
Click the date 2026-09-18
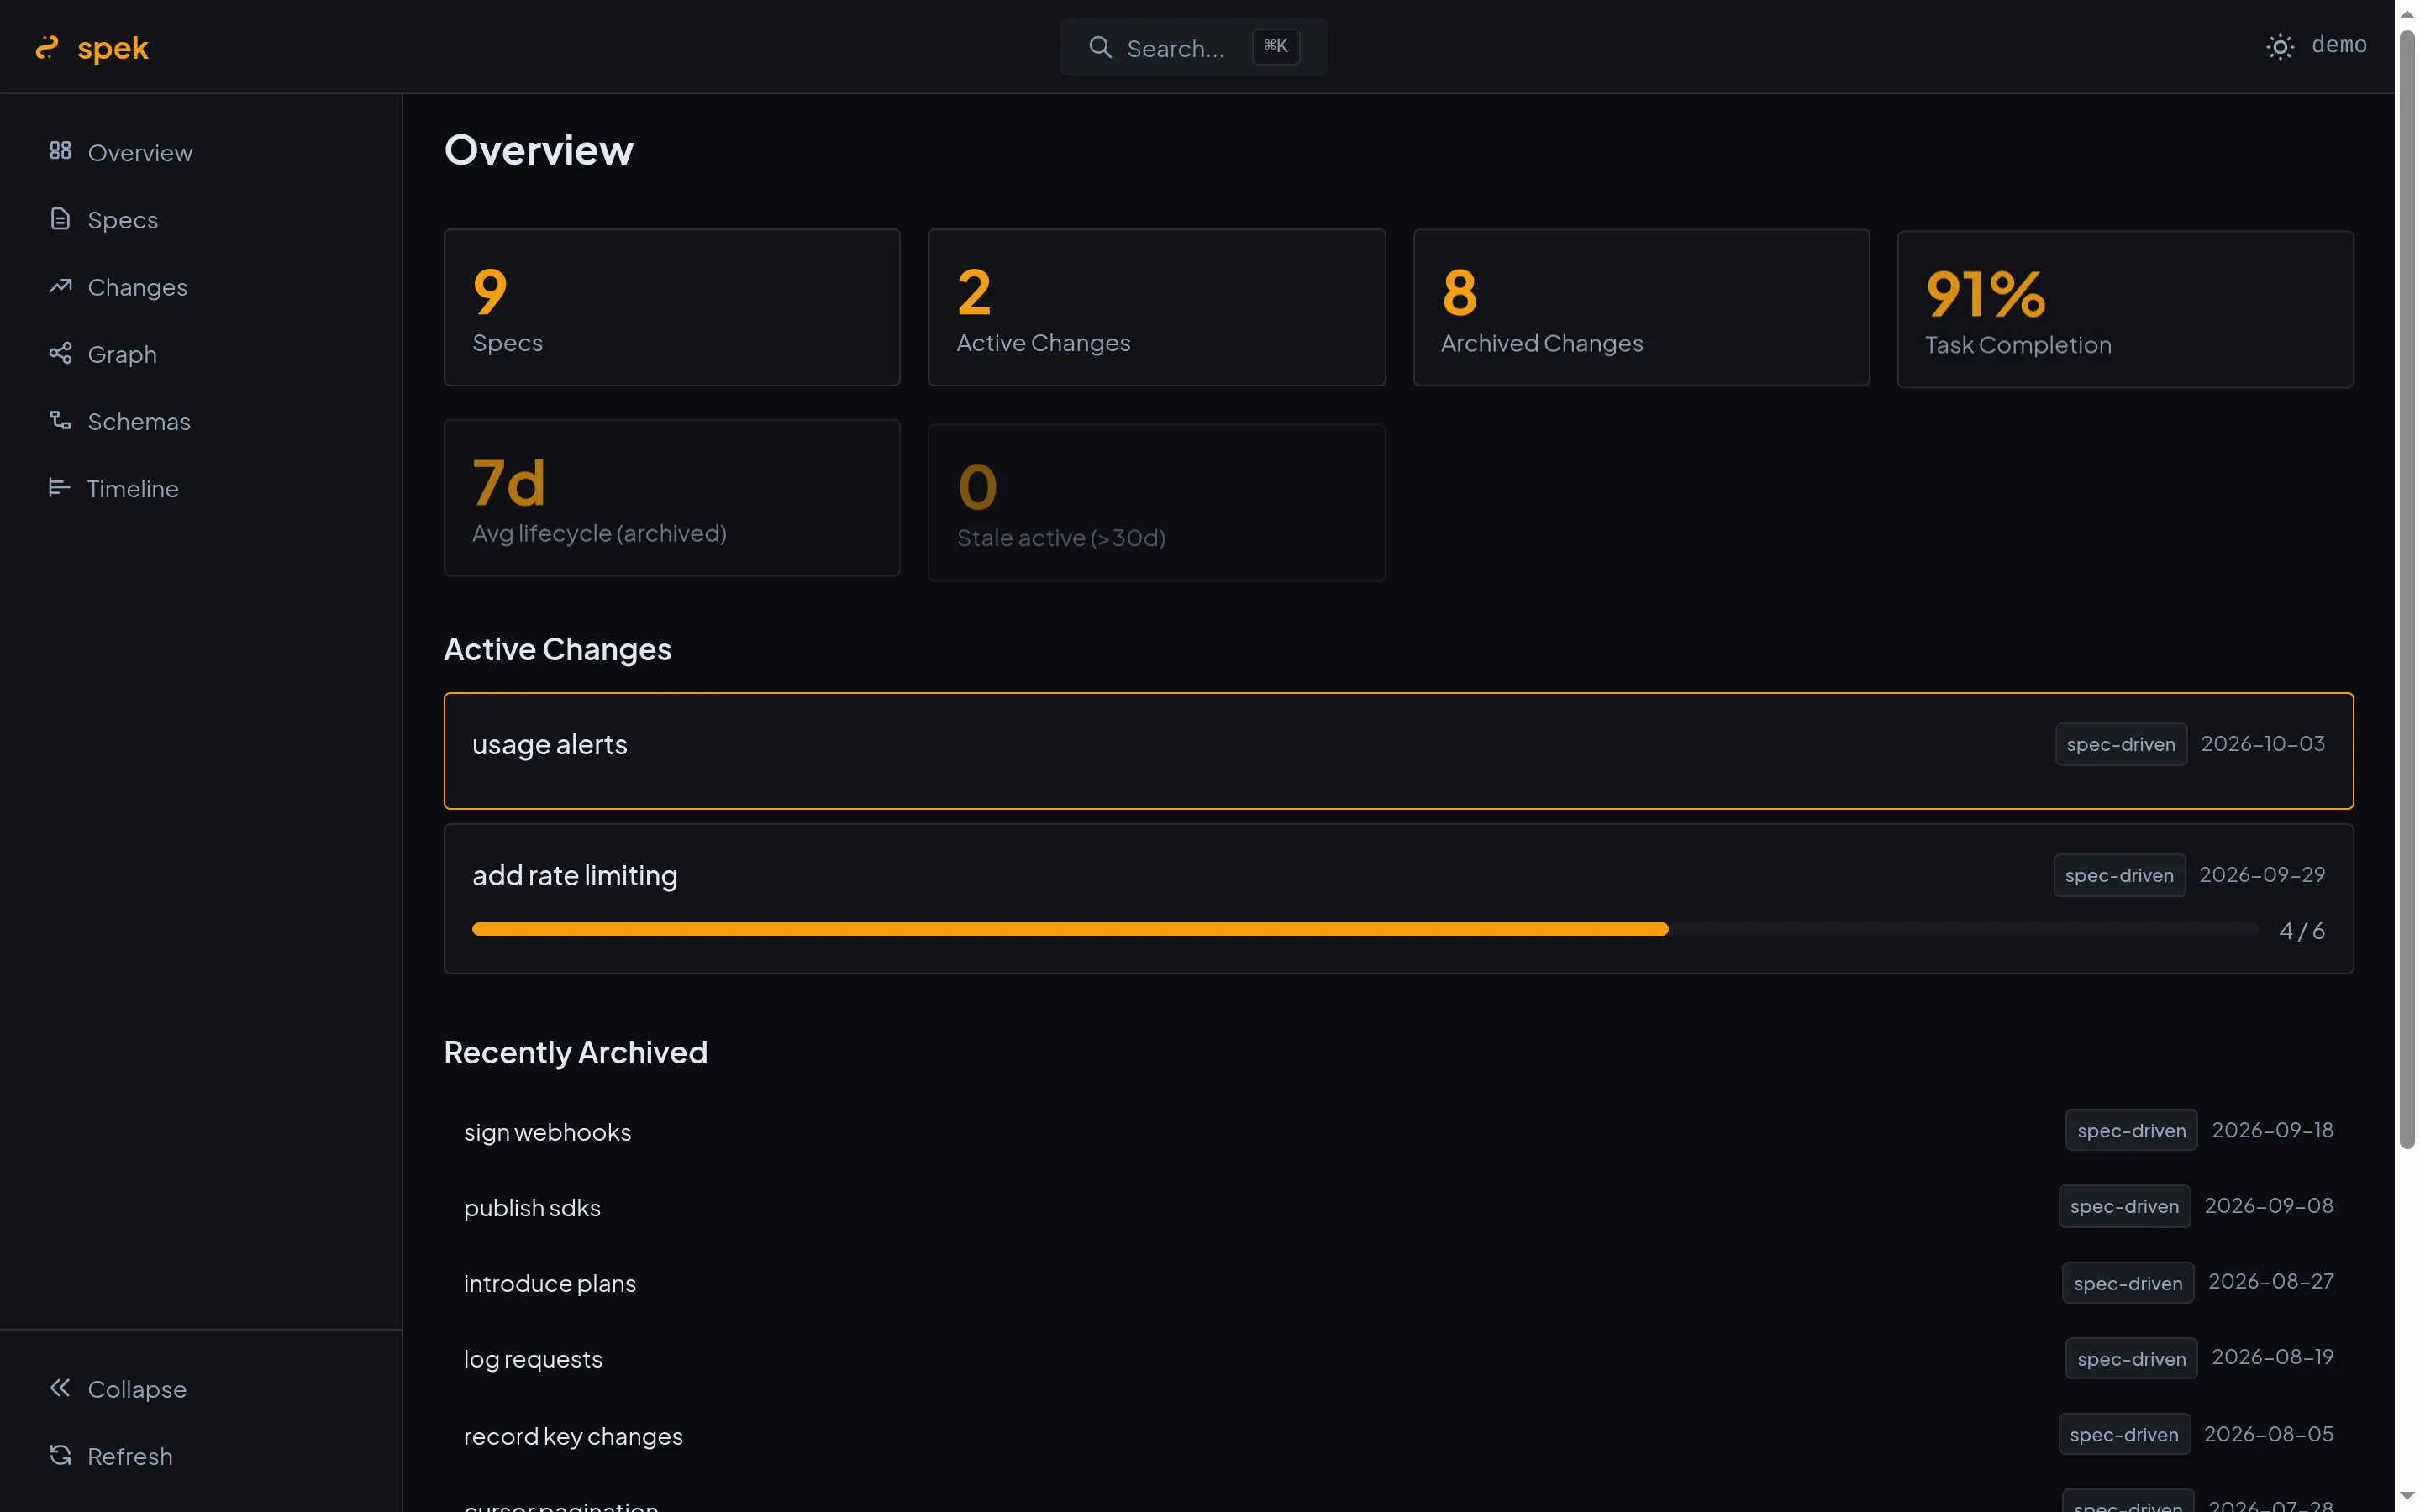pos(2272,1130)
